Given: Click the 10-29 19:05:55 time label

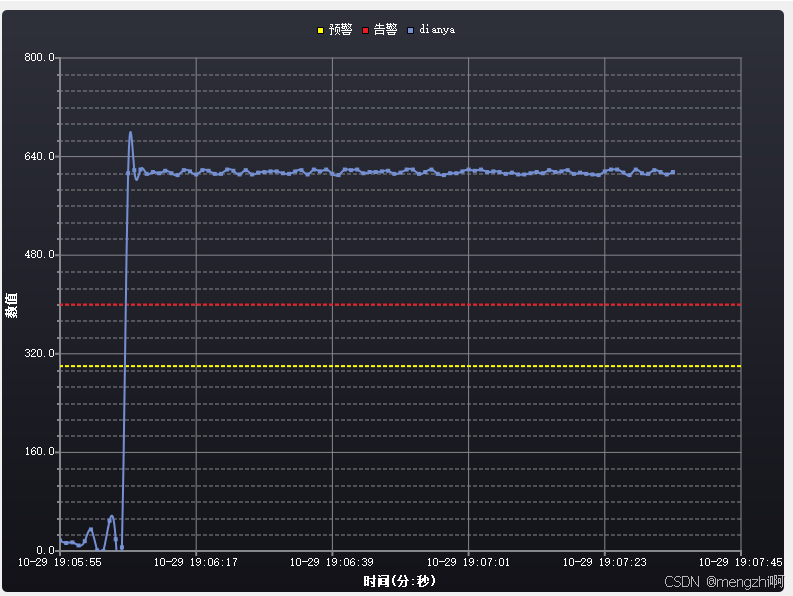Looking at the screenshot, I should click(x=60, y=562).
